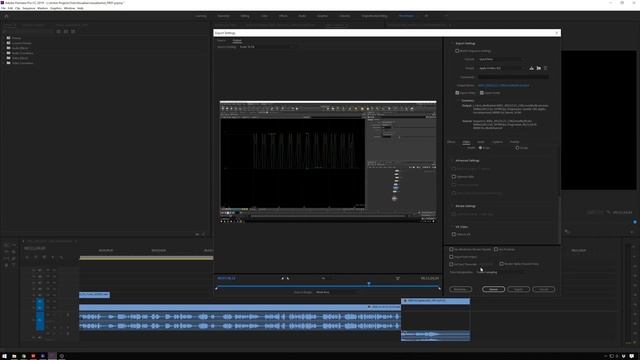The image size is (640, 360).
Task: Select the 16-bpc depth radio button
Action: point(517,148)
